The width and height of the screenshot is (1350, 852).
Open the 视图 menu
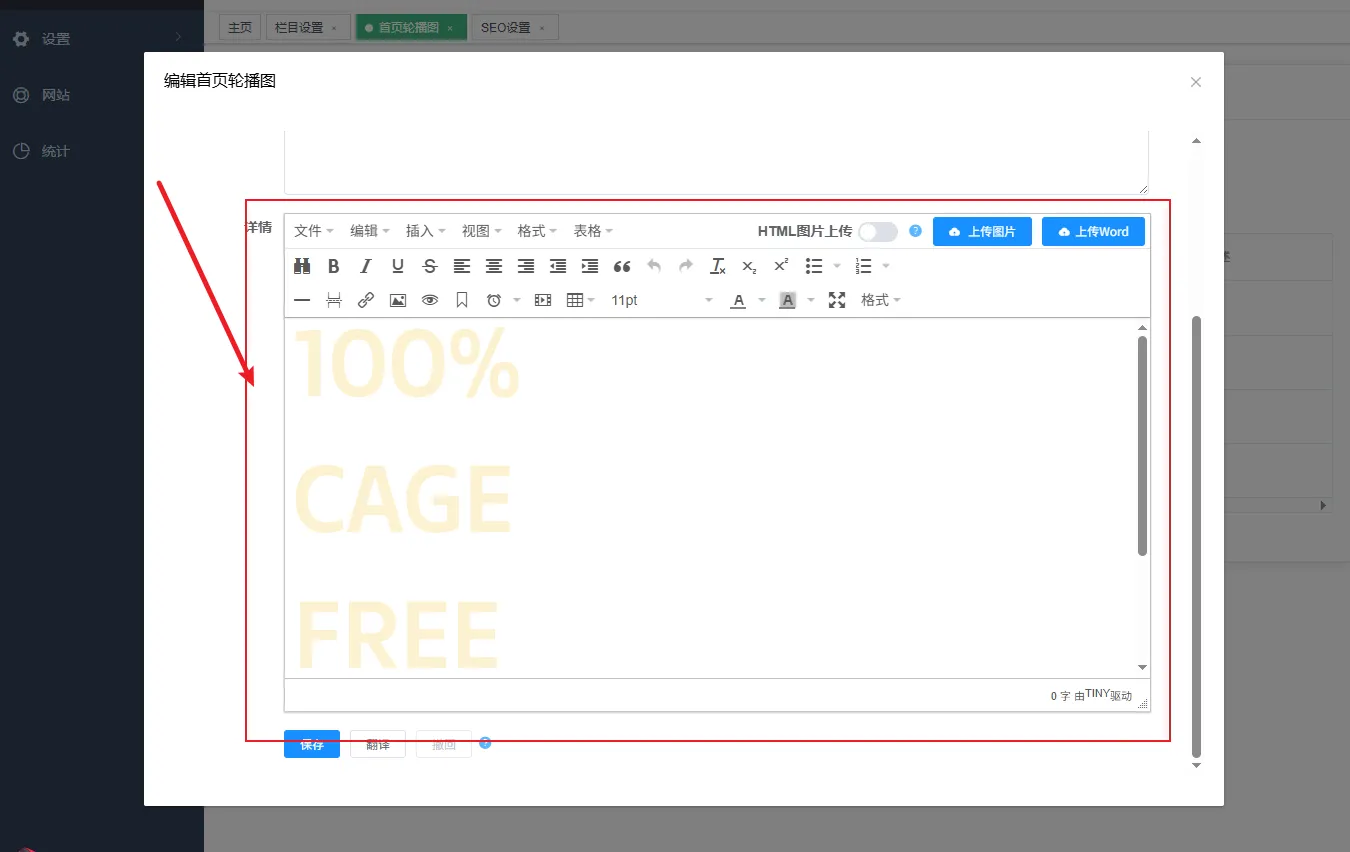[482, 231]
